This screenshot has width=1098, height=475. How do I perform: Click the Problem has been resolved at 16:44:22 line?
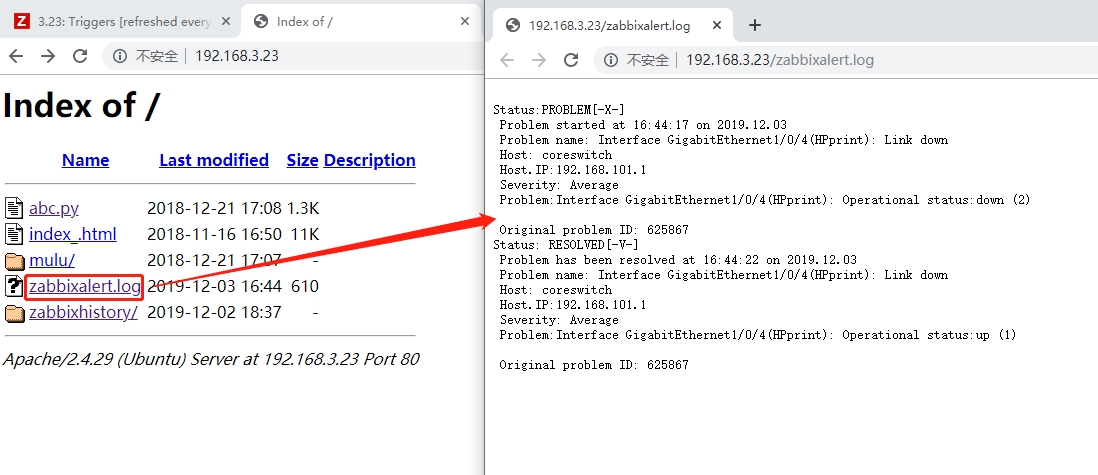pos(678,260)
